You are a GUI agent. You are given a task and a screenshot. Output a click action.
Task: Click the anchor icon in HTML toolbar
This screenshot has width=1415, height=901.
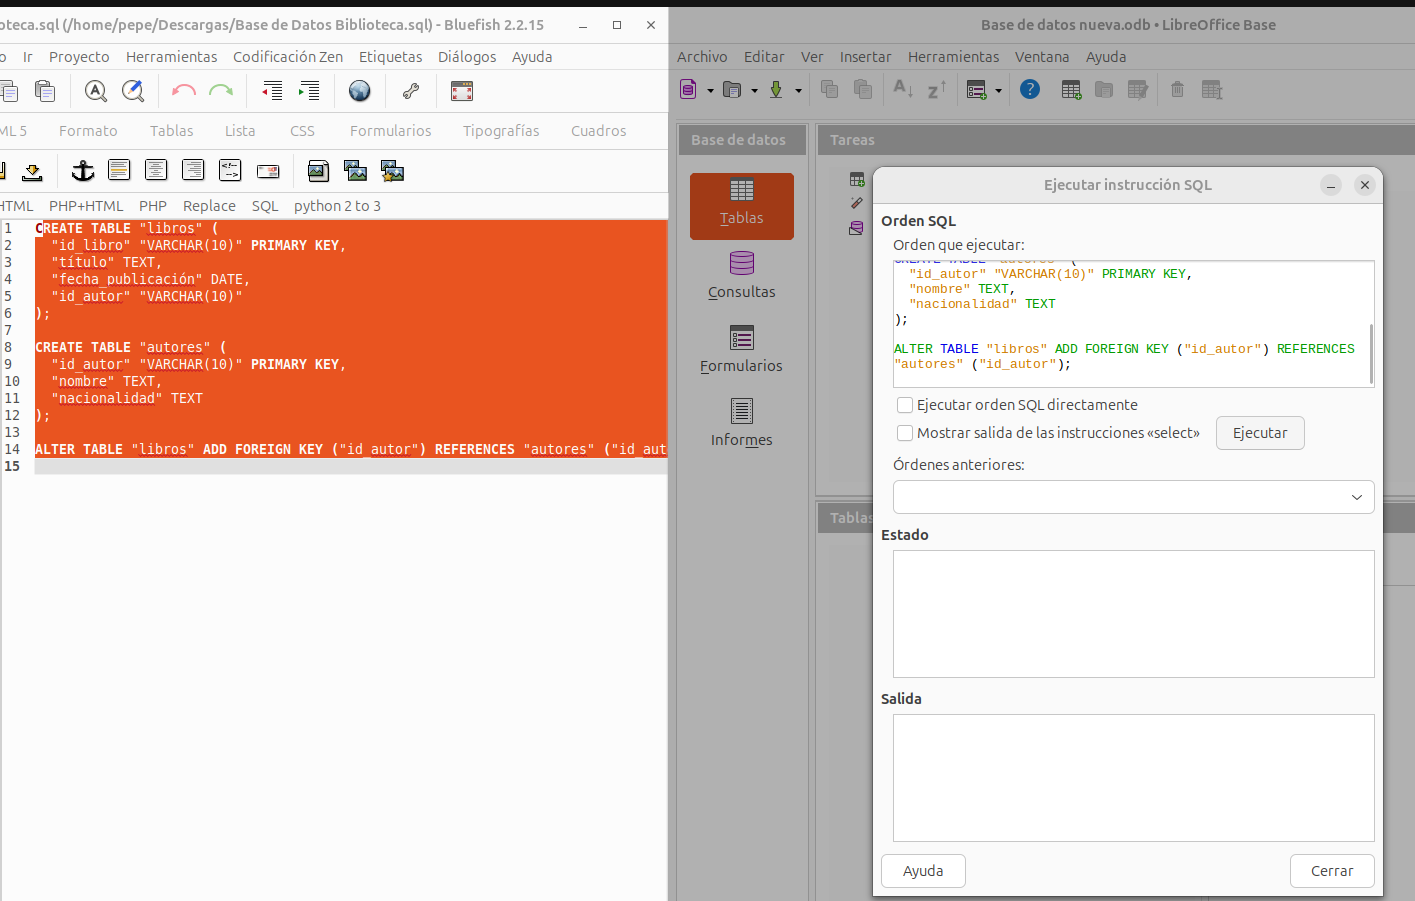[x=83, y=171]
